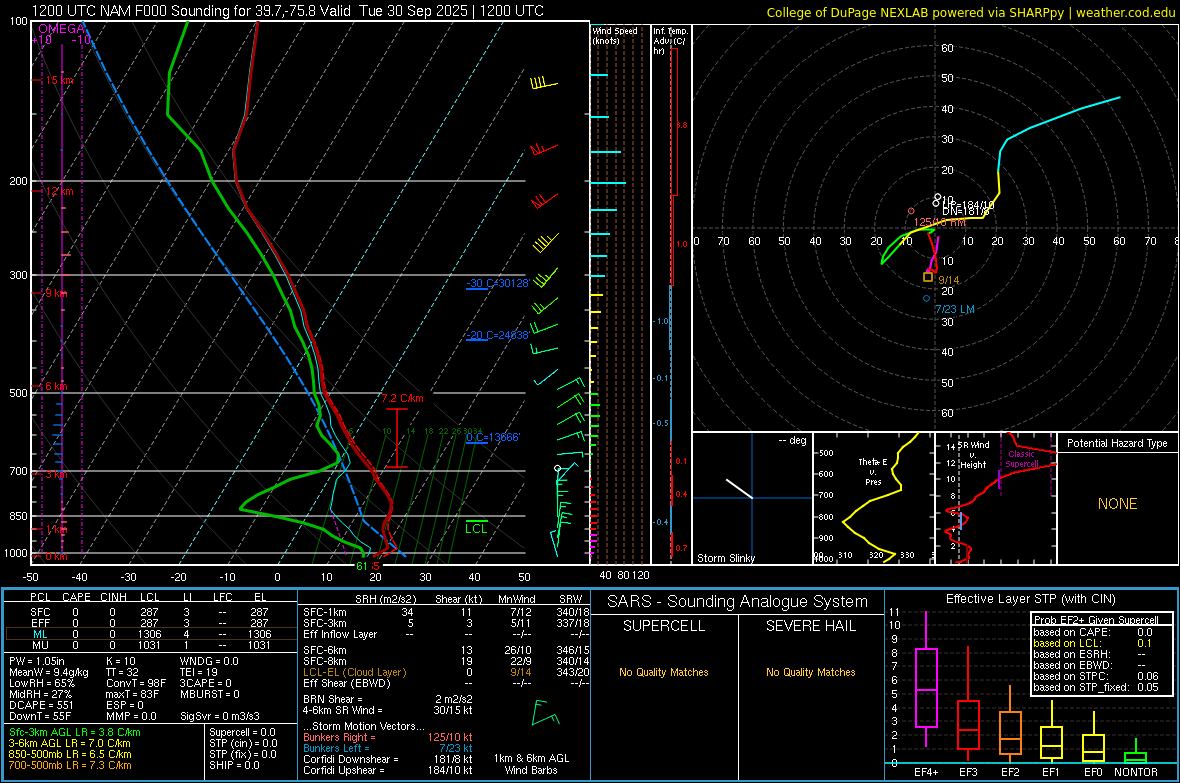Select the '125/10 RM' hodograph label
The width and height of the screenshot is (1180, 783).
tap(939, 222)
